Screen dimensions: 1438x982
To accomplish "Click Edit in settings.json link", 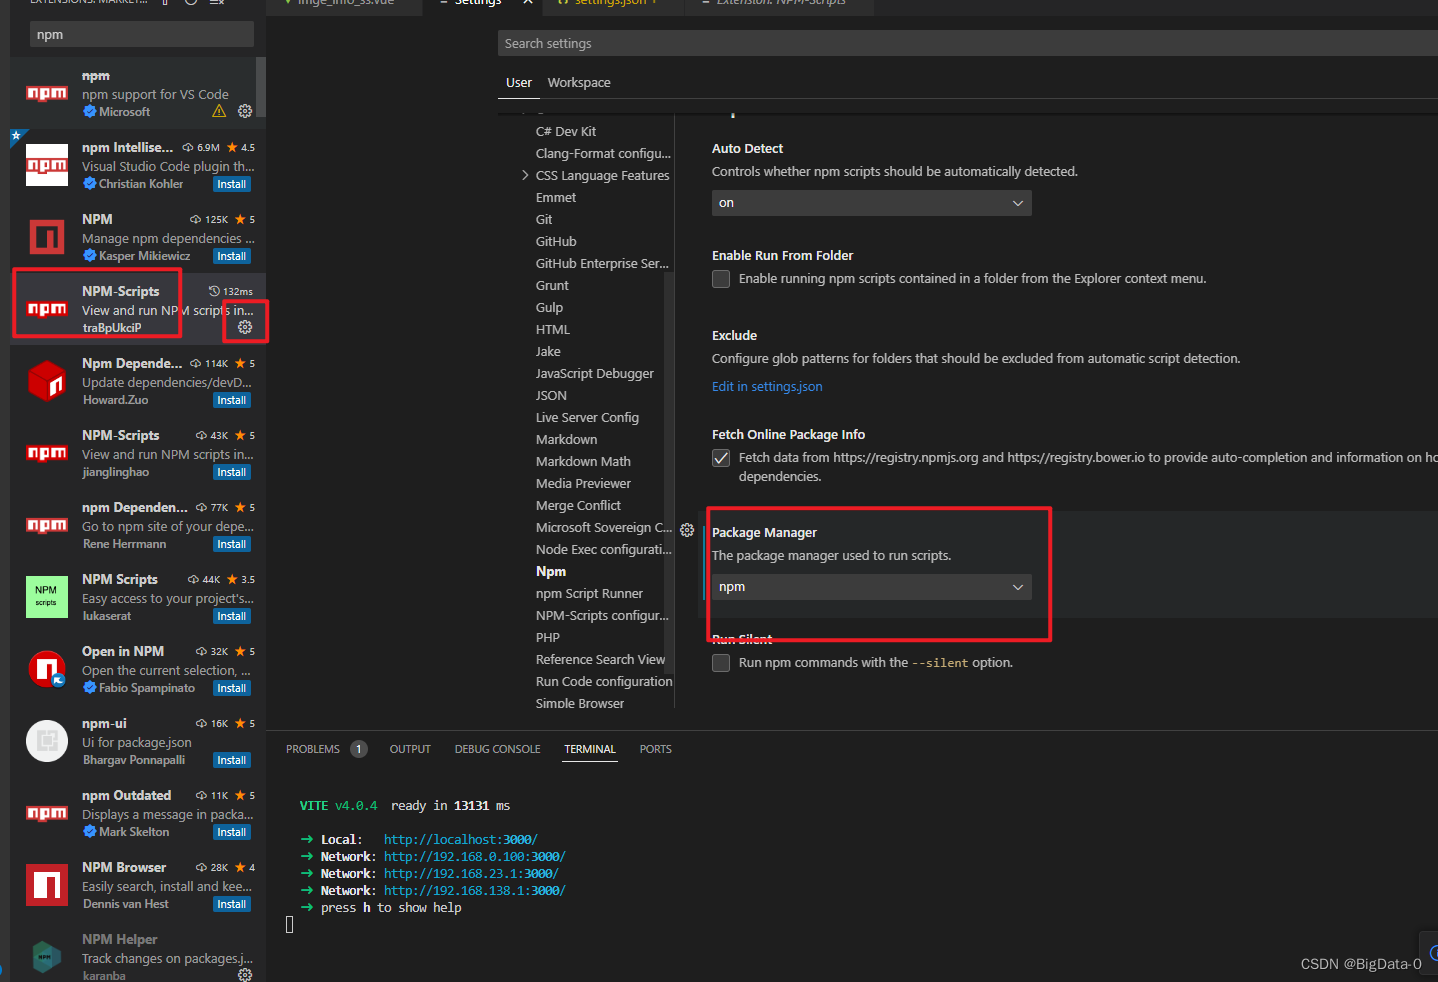I will [x=767, y=387].
